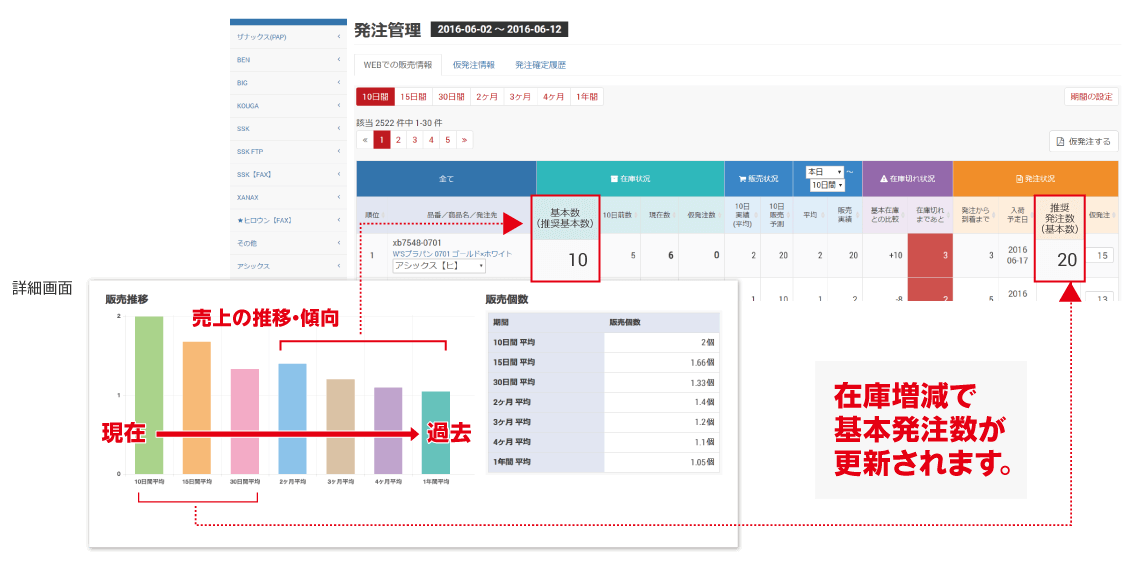
Task: Go to page 4
Action: click(432, 140)
